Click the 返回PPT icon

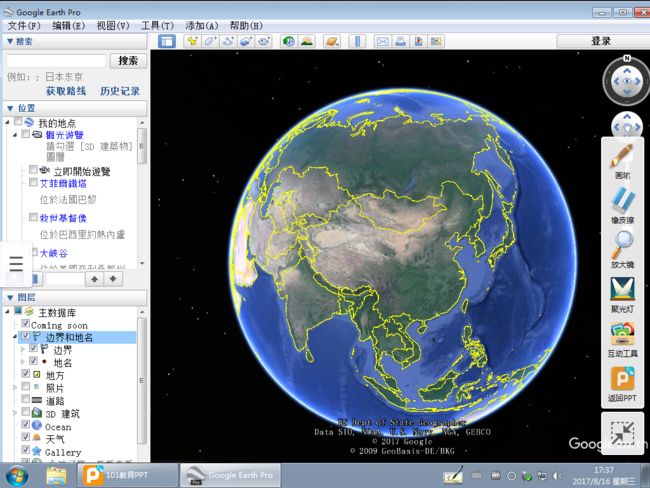pos(622,384)
